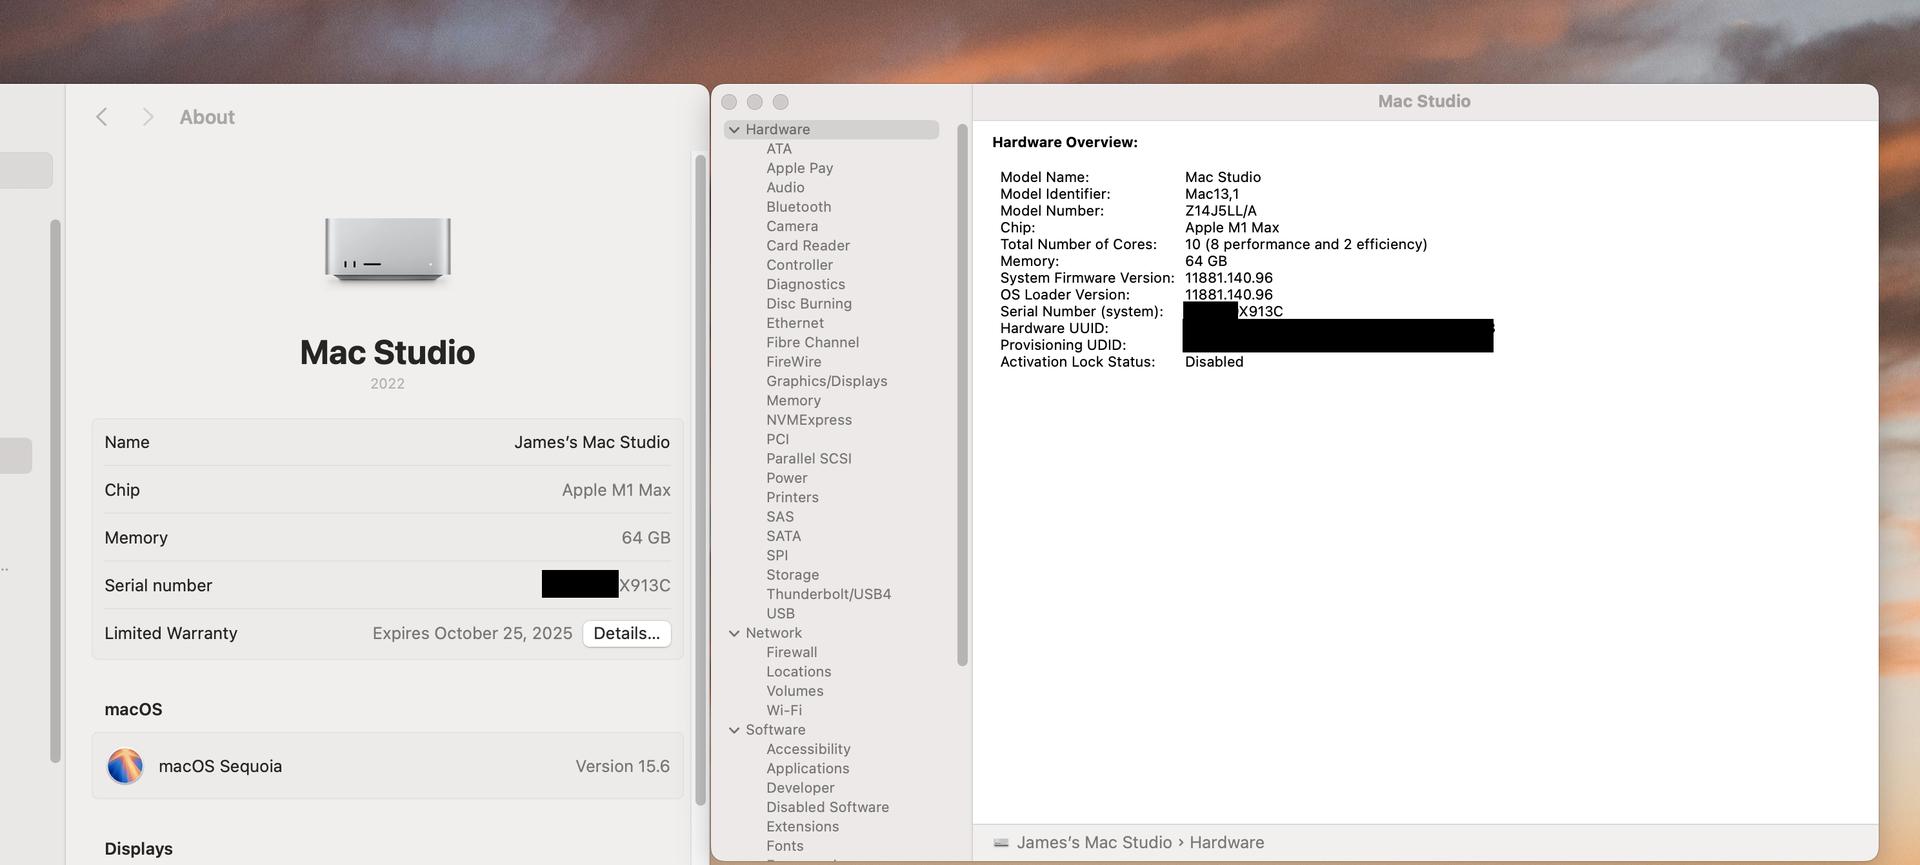
Task: Select FireWire in the sidebar
Action: coord(794,362)
